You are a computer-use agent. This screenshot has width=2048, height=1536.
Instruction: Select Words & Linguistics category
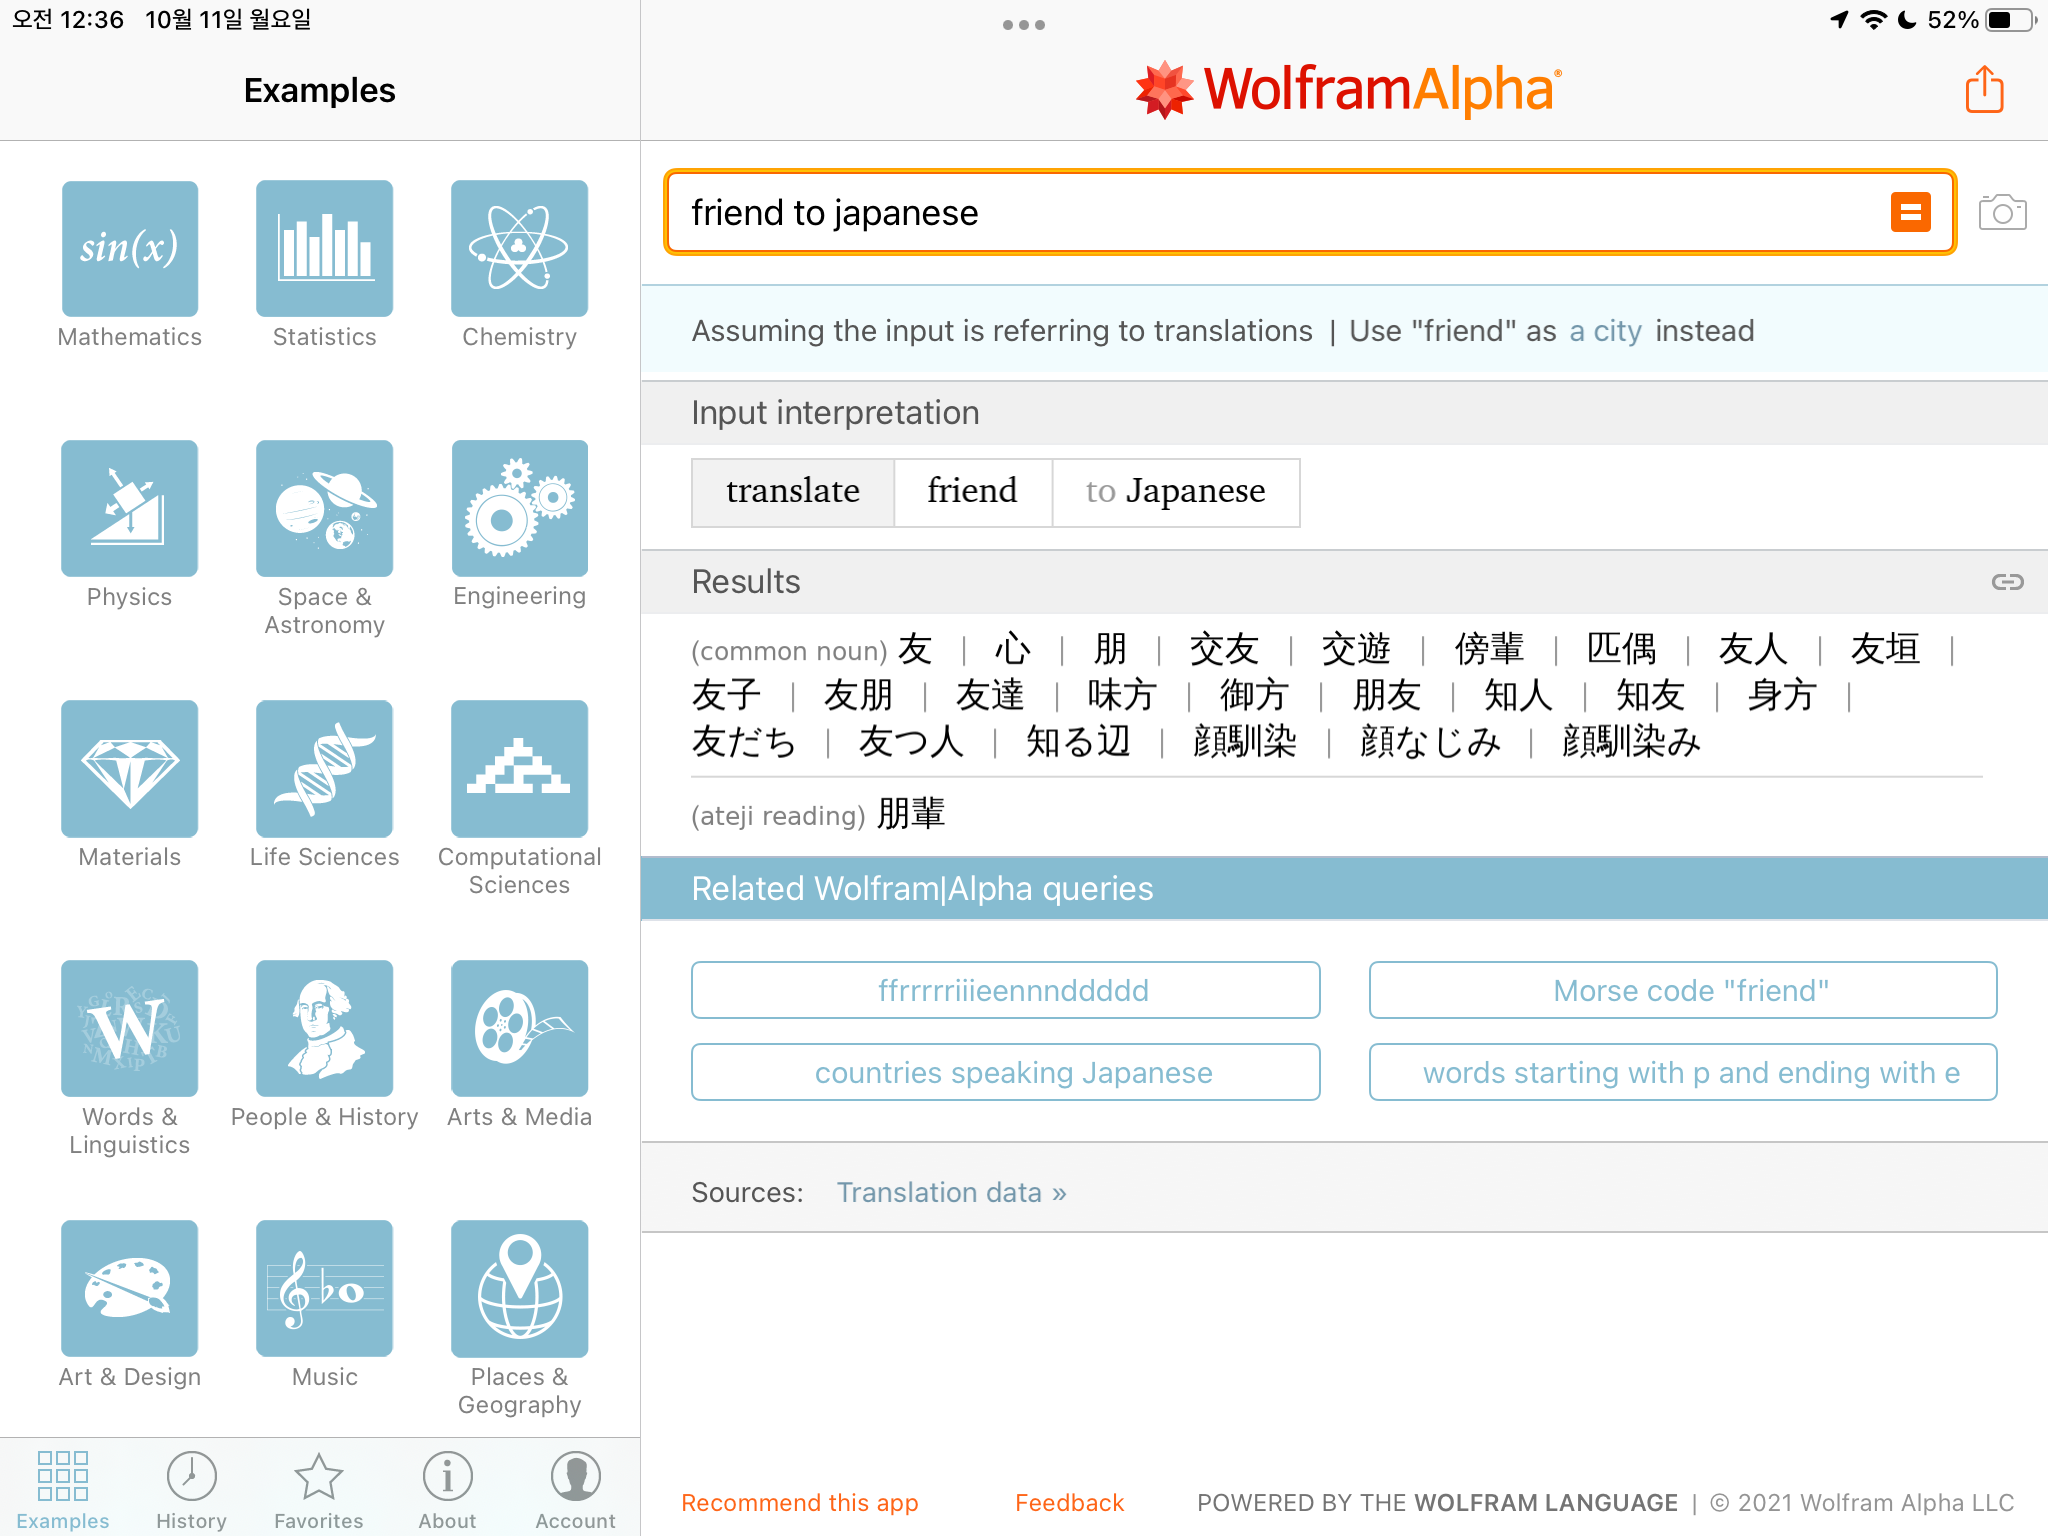[x=129, y=1029]
